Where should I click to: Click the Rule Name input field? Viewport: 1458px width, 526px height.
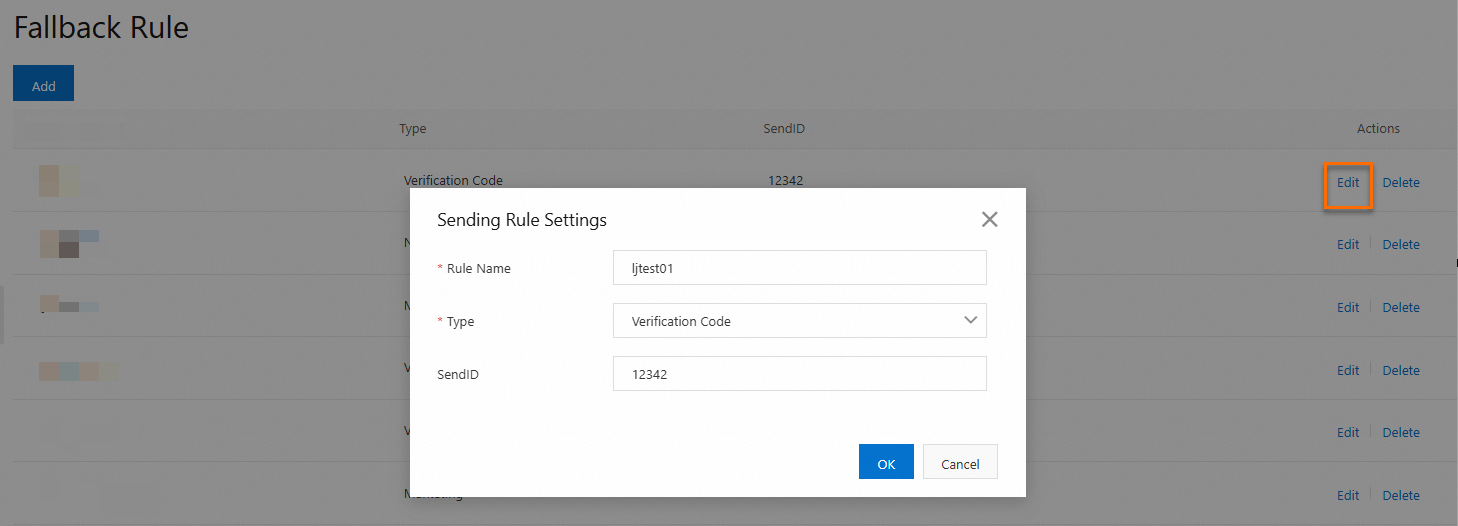799,268
